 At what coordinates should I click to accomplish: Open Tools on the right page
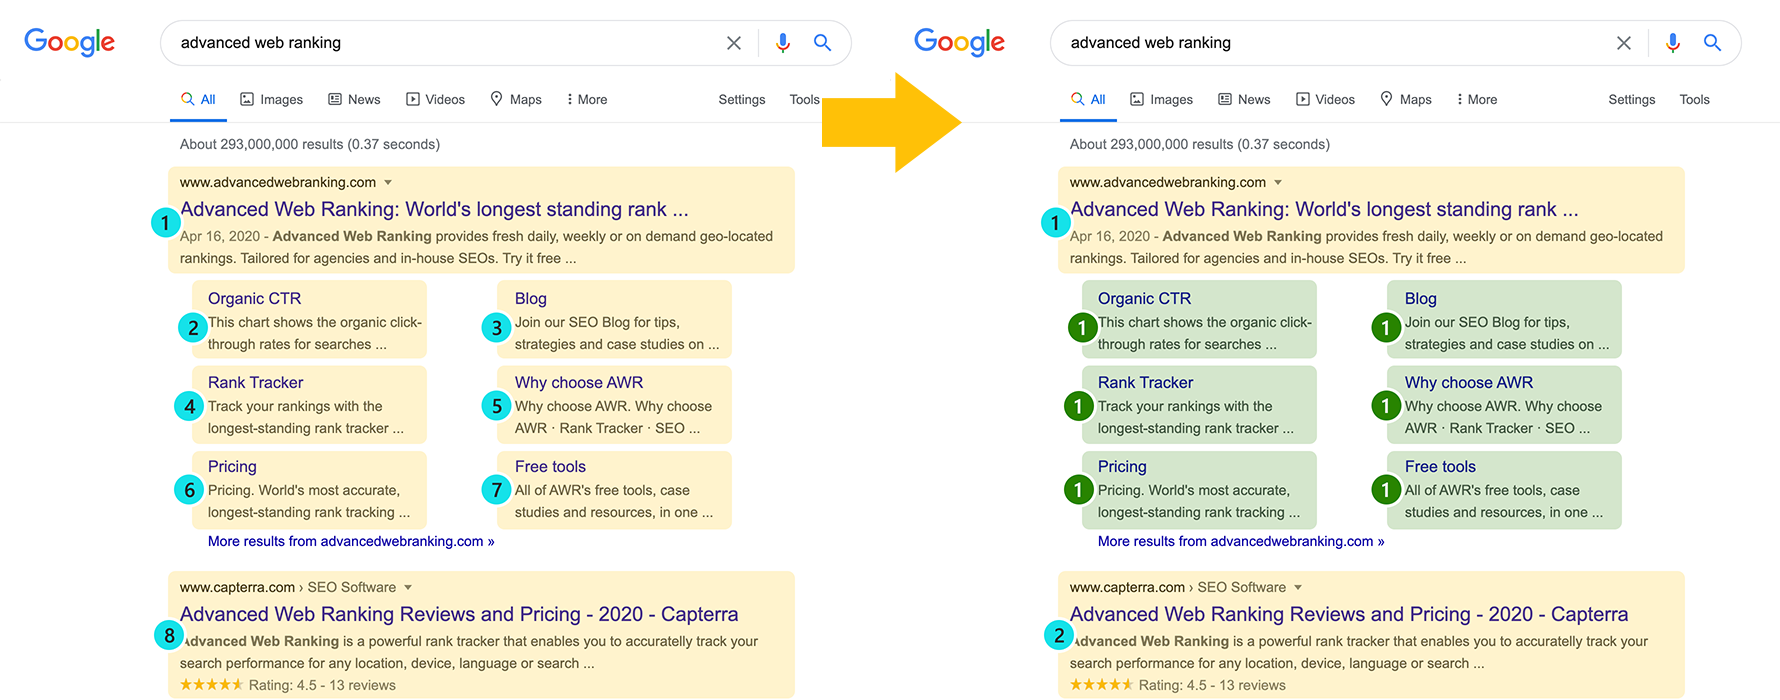[x=1695, y=99]
